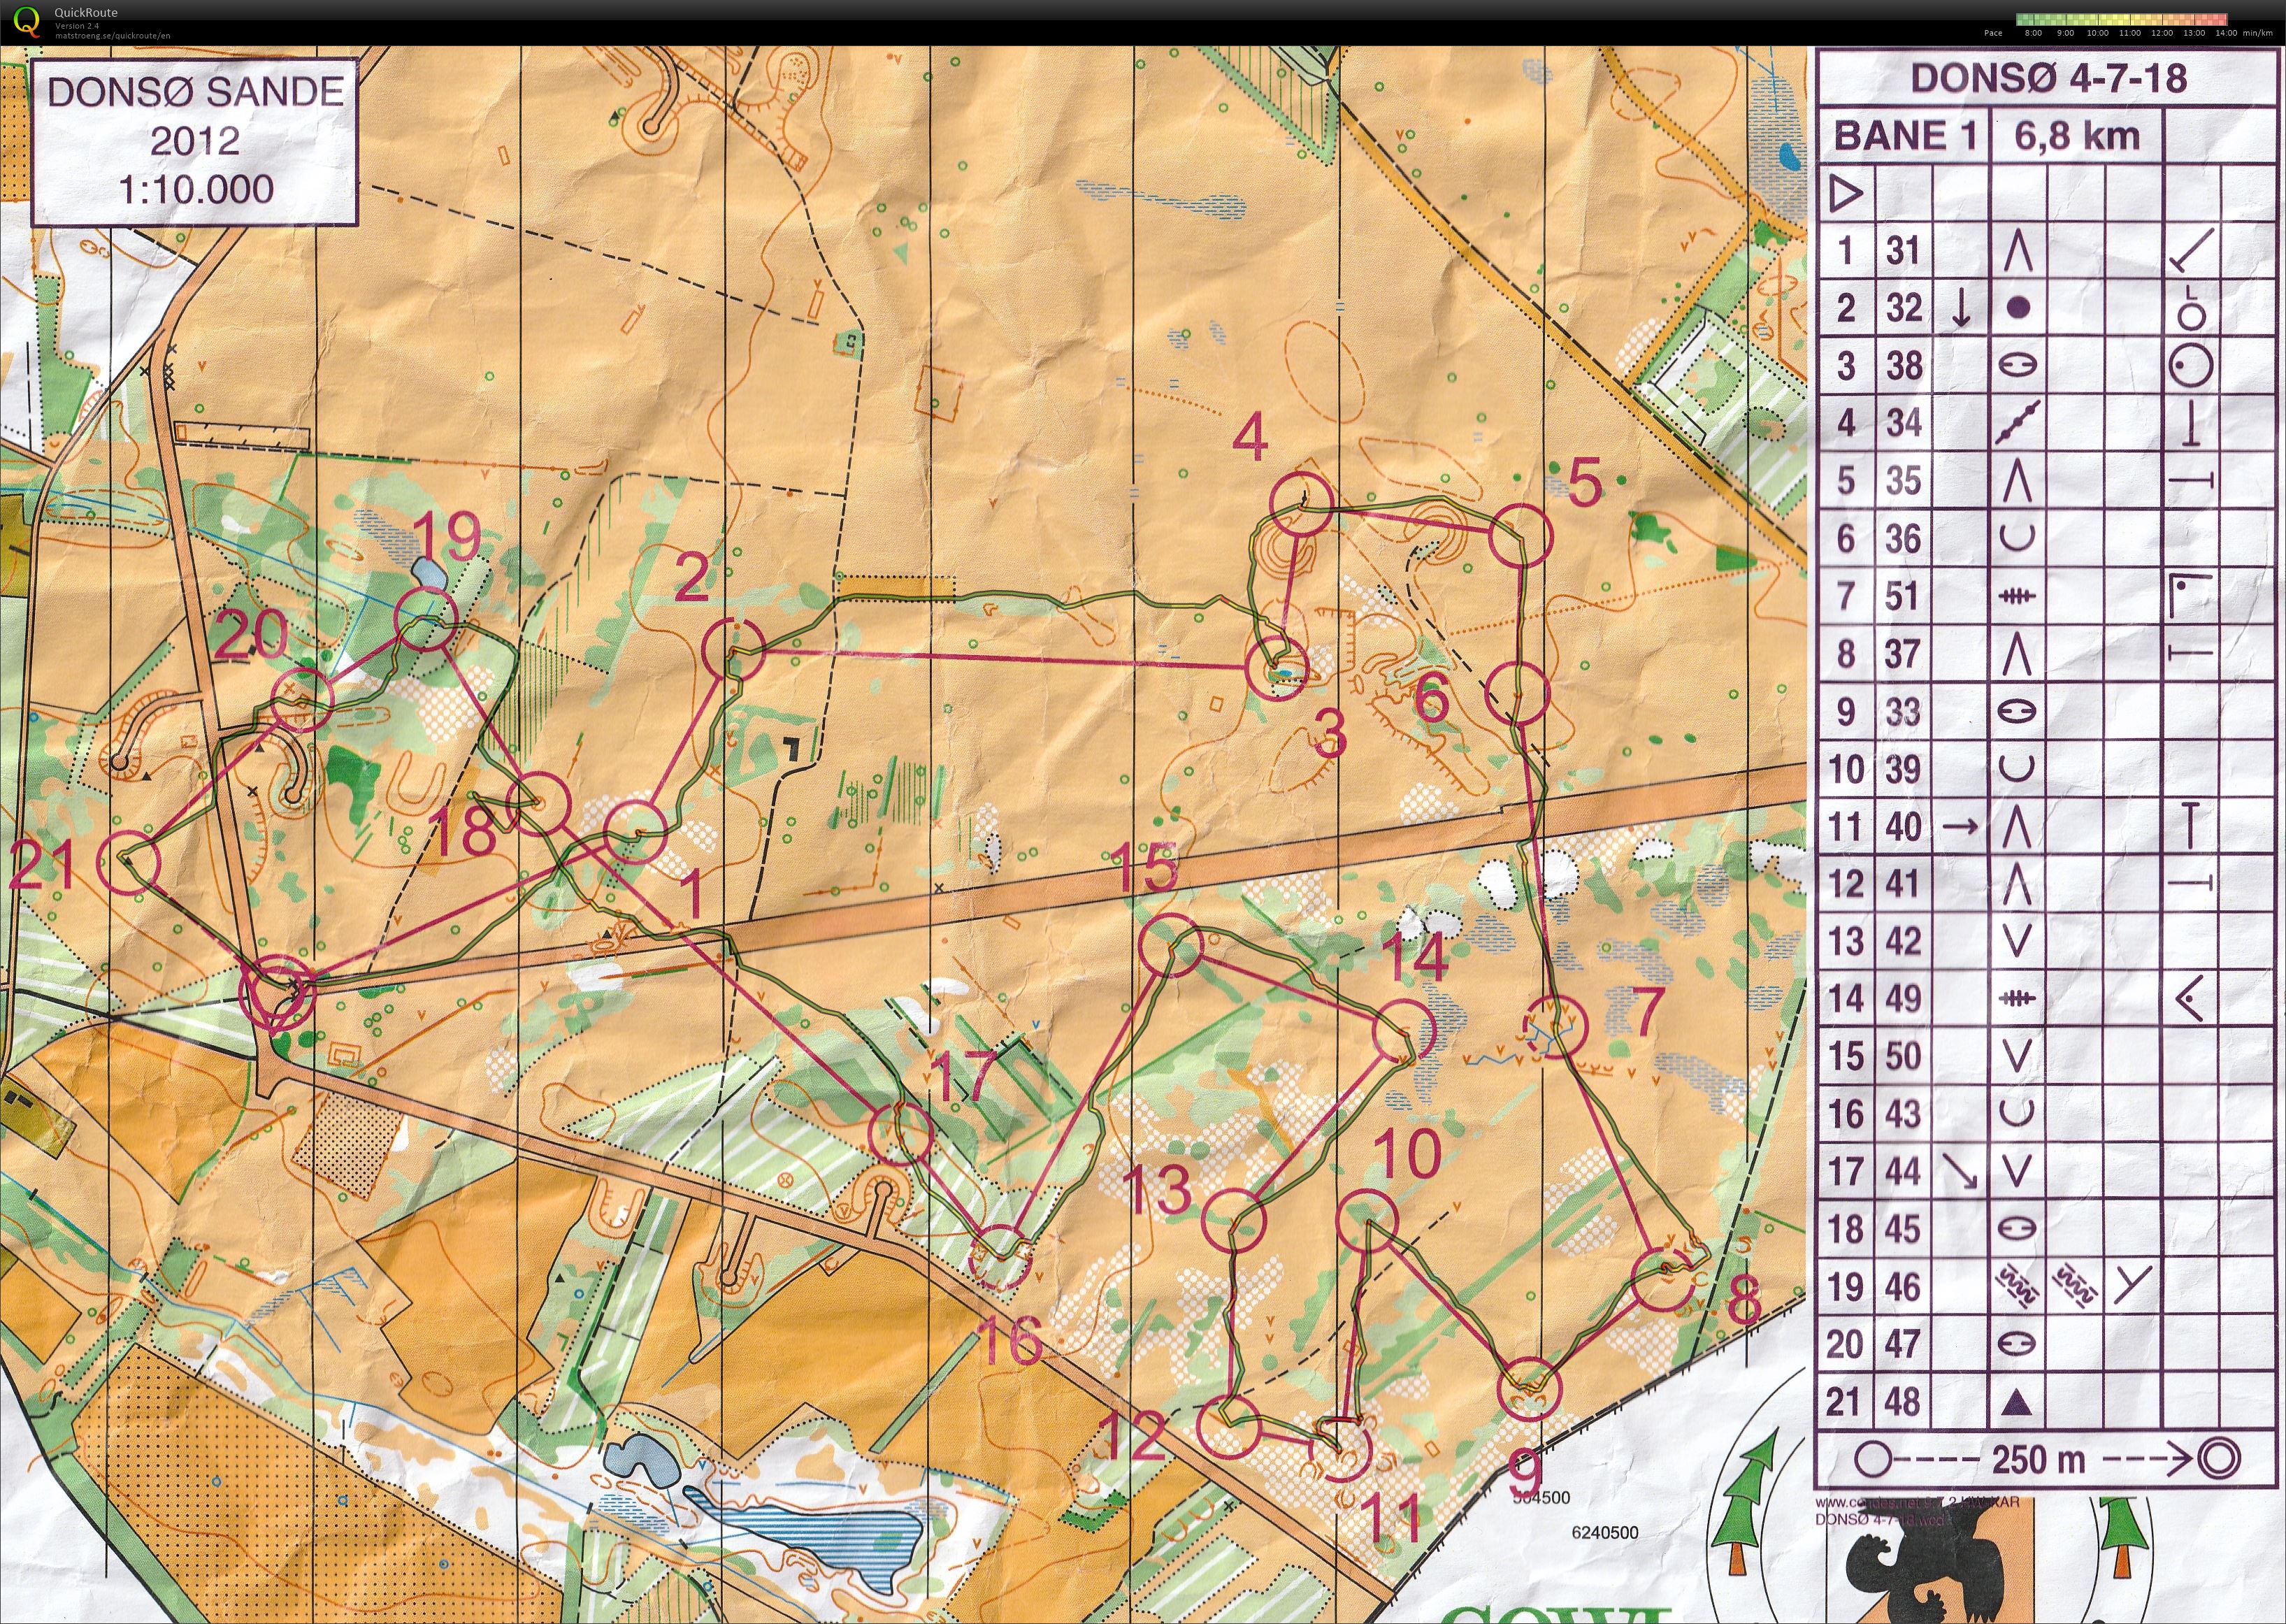
Task: Click control code "49" in the table
Action: pos(1904,998)
